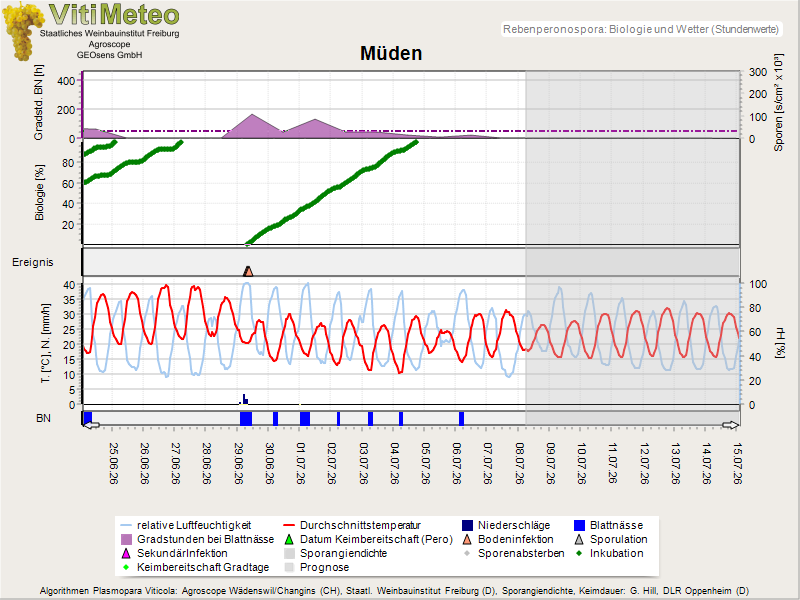Click the leaf wetness bar on 01.07.26
Image resolution: width=800 pixels, height=600 pixels.
pyautogui.click(x=305, y=419)
